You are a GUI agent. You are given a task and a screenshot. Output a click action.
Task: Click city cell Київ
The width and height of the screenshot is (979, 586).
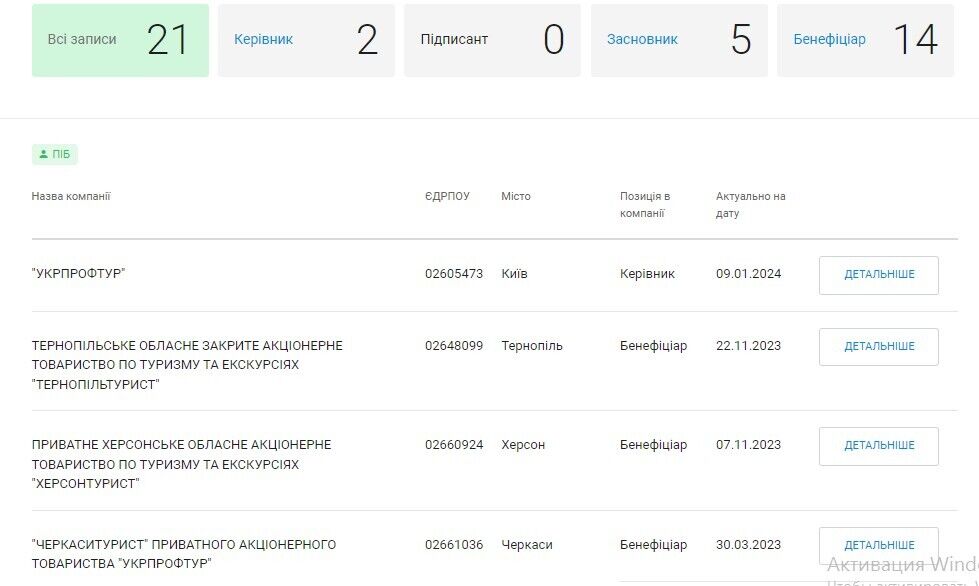pos(514,273)
